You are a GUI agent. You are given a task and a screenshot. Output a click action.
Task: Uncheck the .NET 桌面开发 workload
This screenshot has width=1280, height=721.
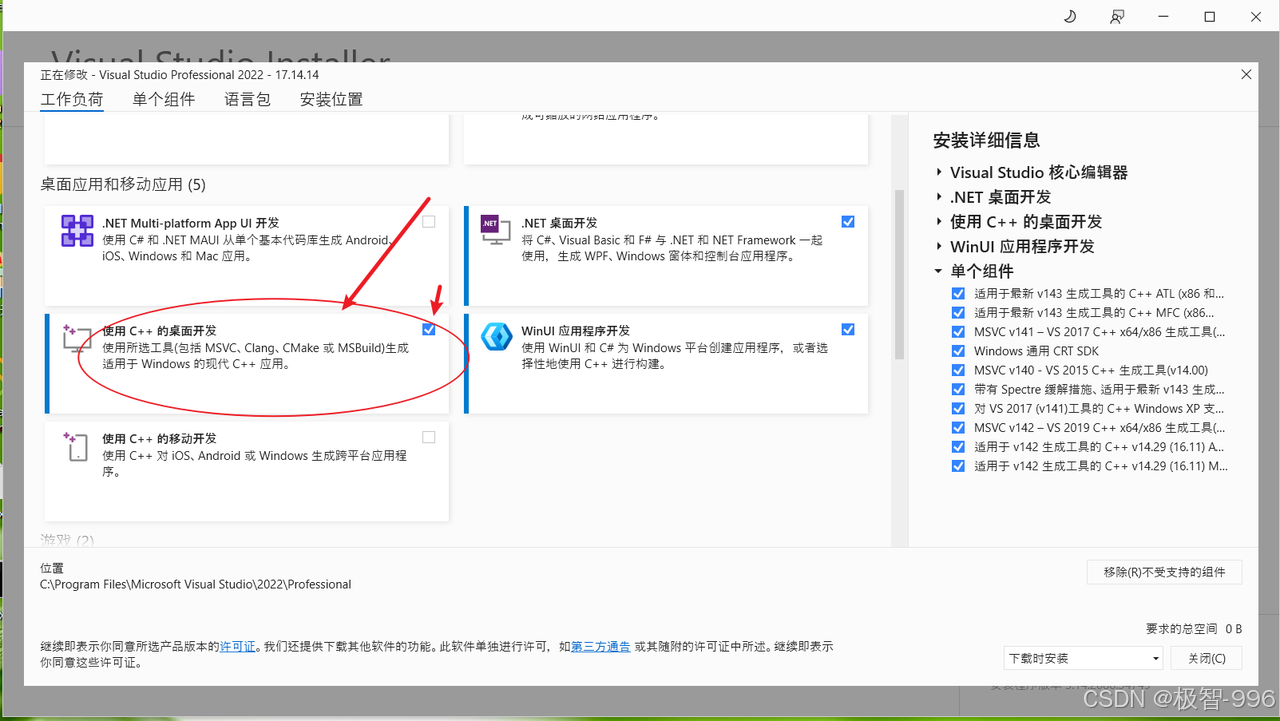848,222
